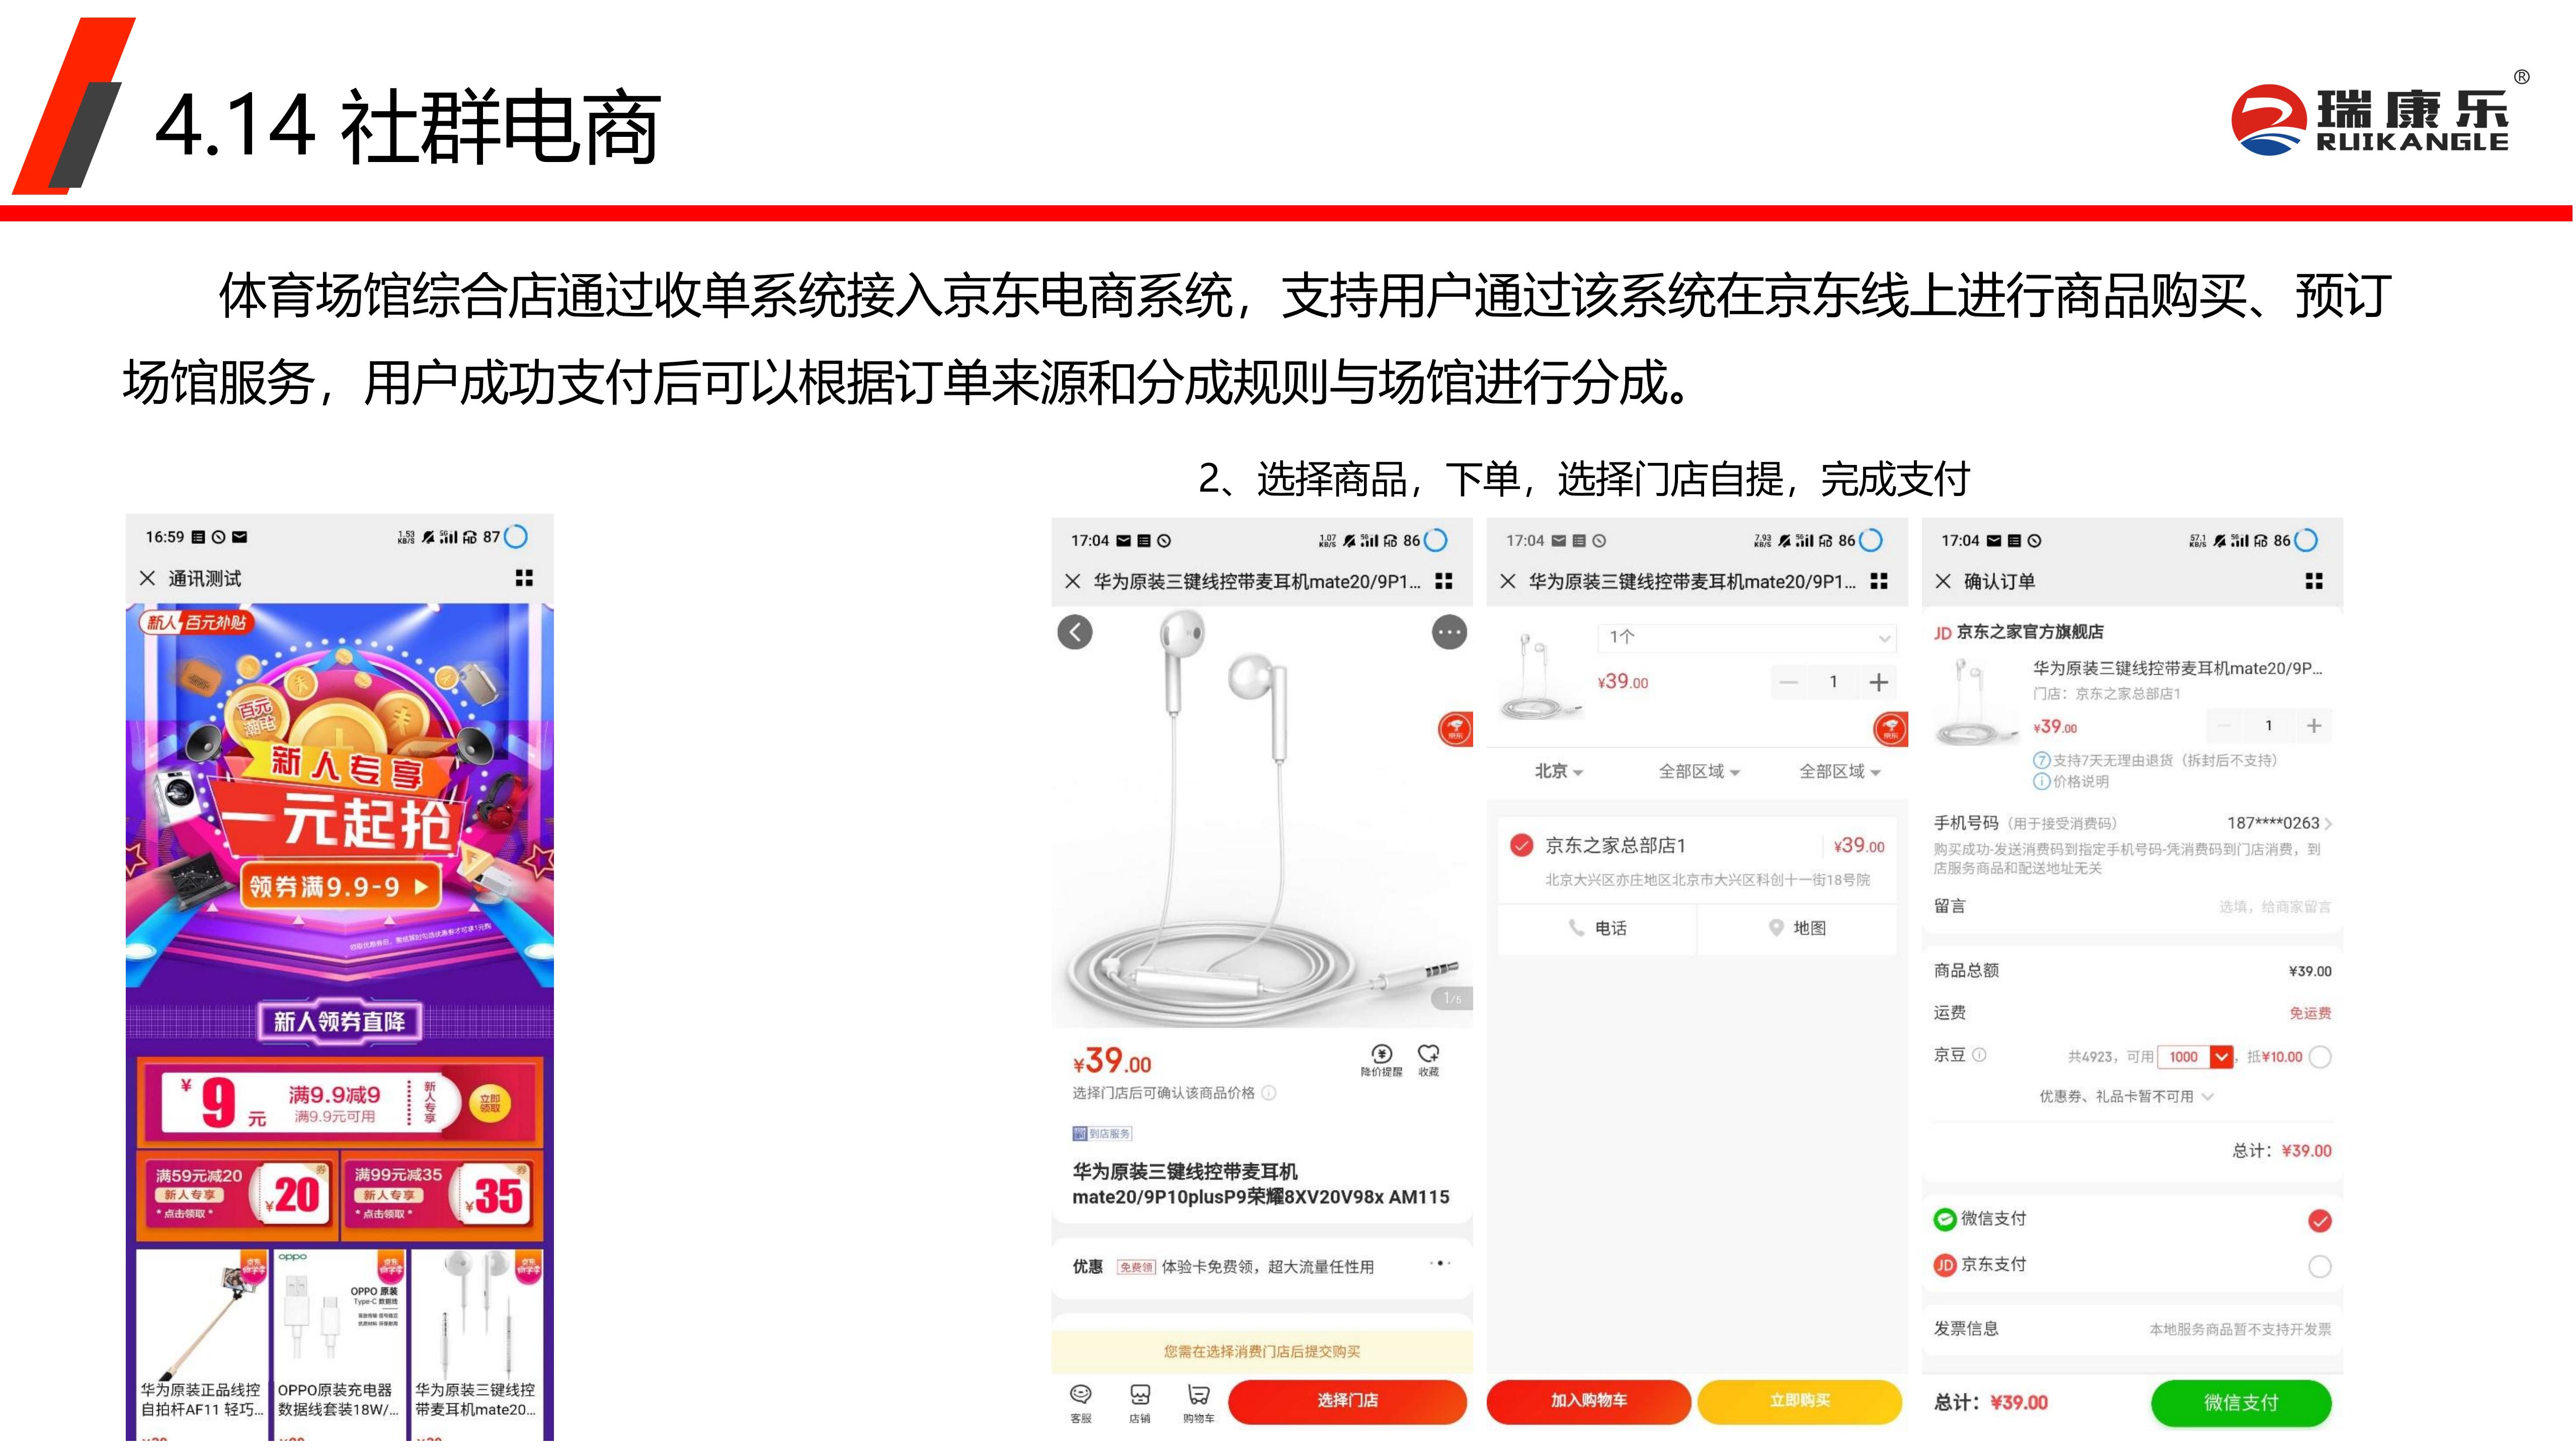Select the 京东支付 payment radio button
Viewport: 2576px width, 1449px height.
(x=2320, y=1266)
